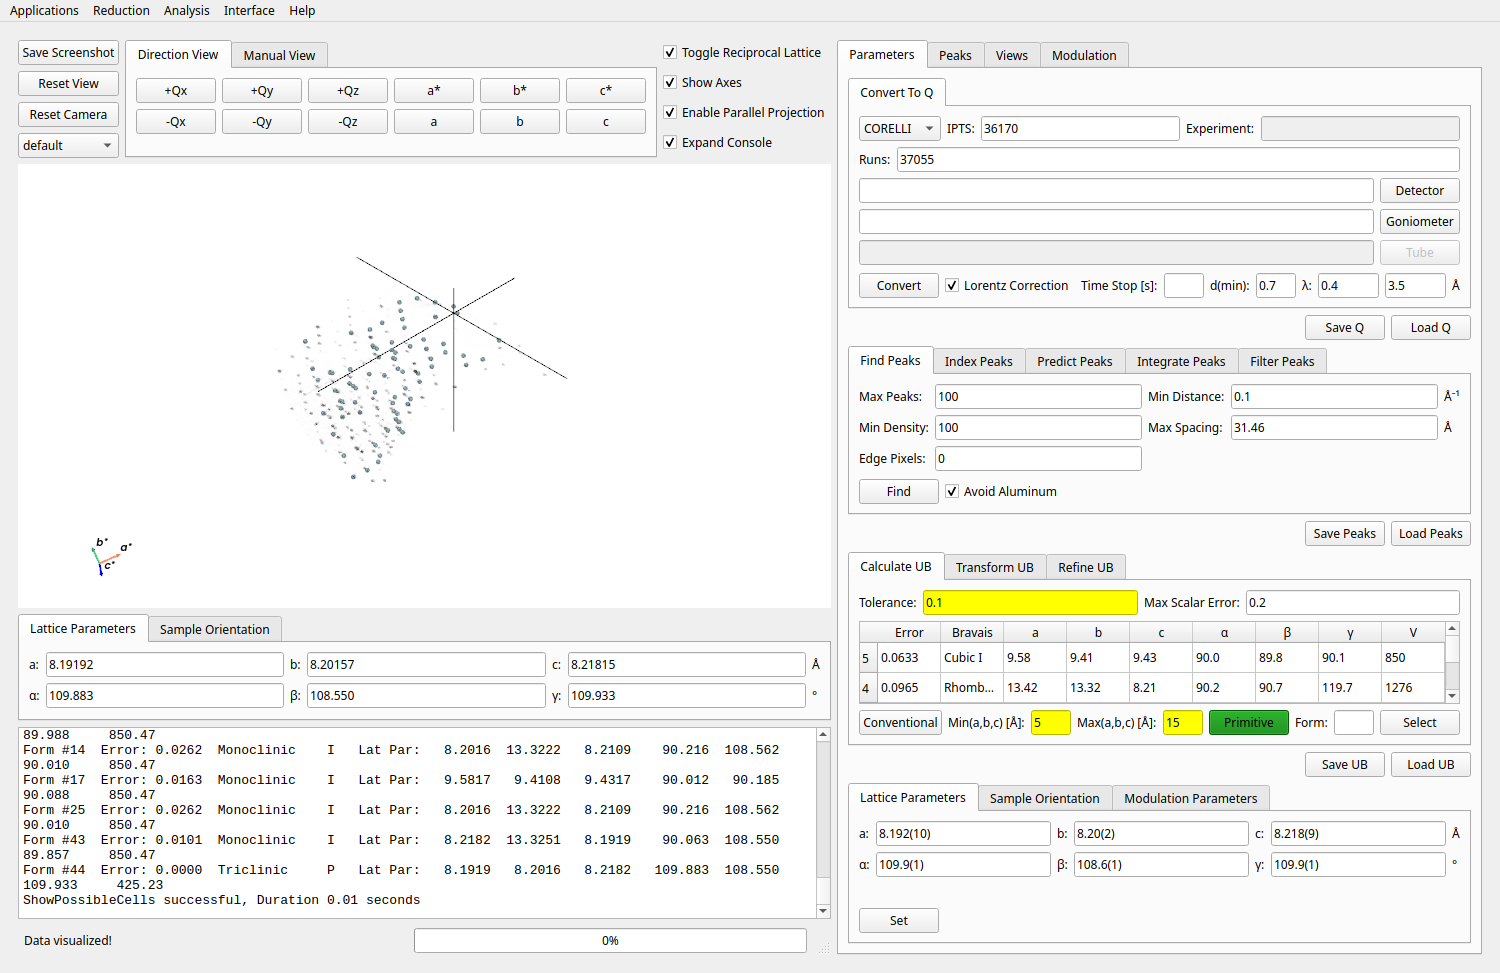This screenshot has height=973, width=1500.
Task: Click the Goniometer button
Action: pyautogui.click(x=1420, y=221)
